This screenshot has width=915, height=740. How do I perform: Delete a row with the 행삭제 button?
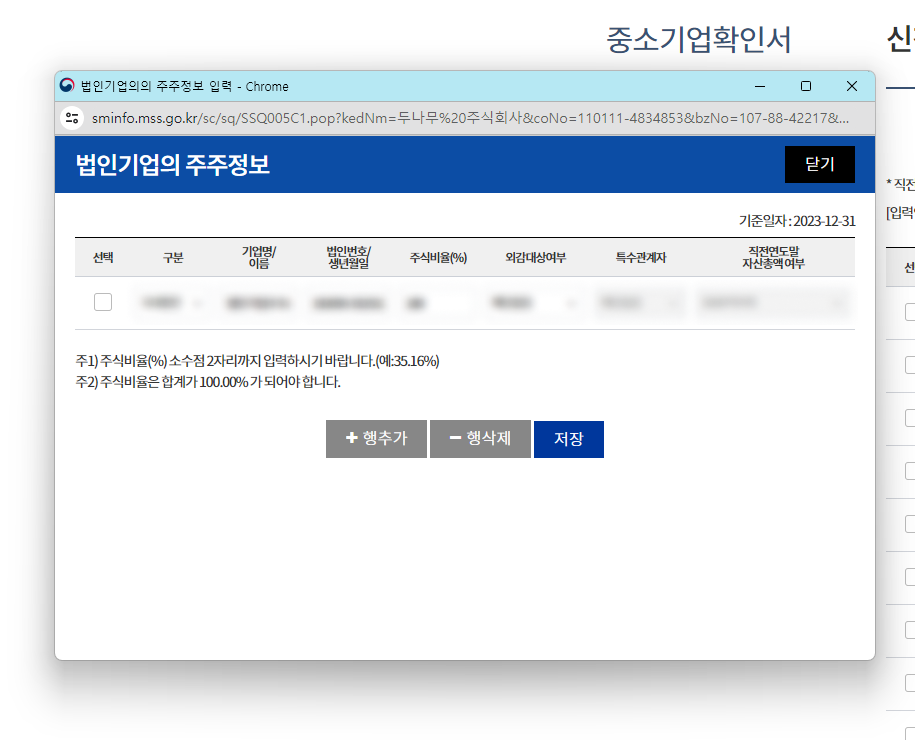pyautogui.click(x=480, y=439)
